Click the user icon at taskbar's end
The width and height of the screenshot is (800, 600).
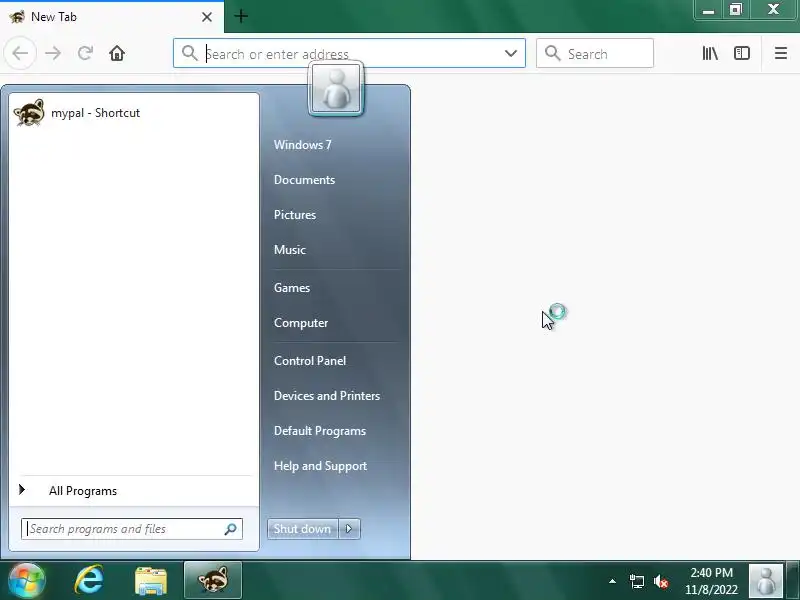point(765,581)
